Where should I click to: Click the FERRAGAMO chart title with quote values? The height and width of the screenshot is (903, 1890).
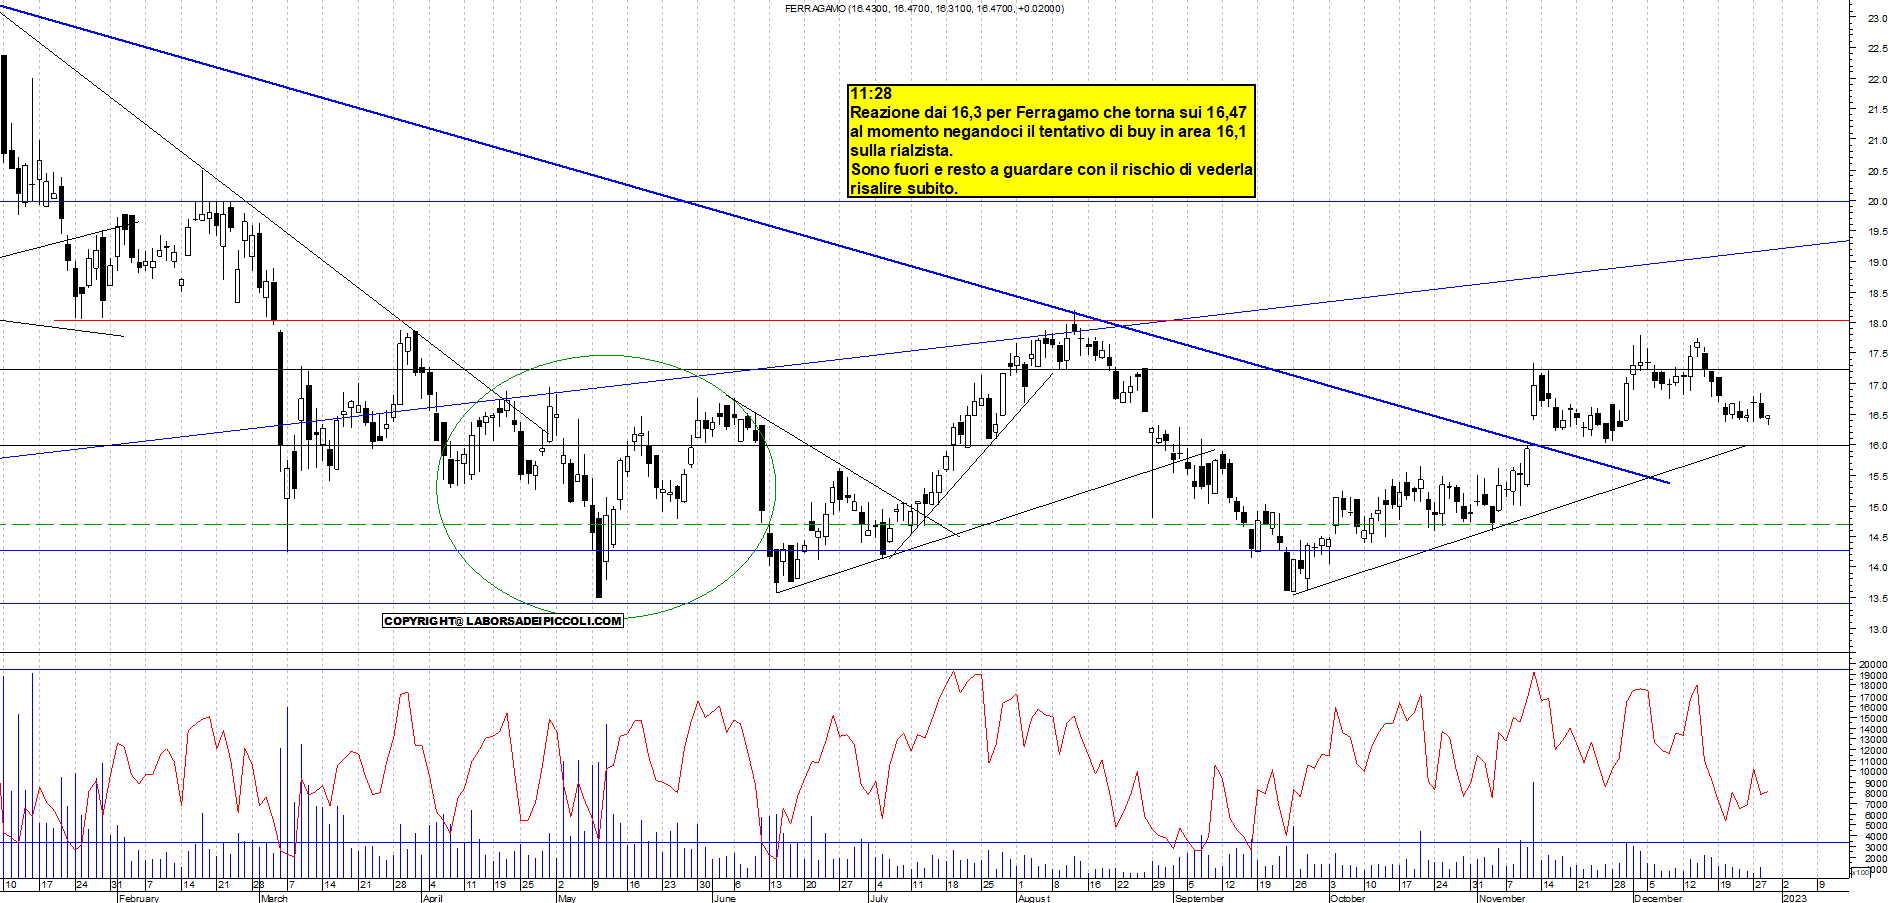pos(924,9)
